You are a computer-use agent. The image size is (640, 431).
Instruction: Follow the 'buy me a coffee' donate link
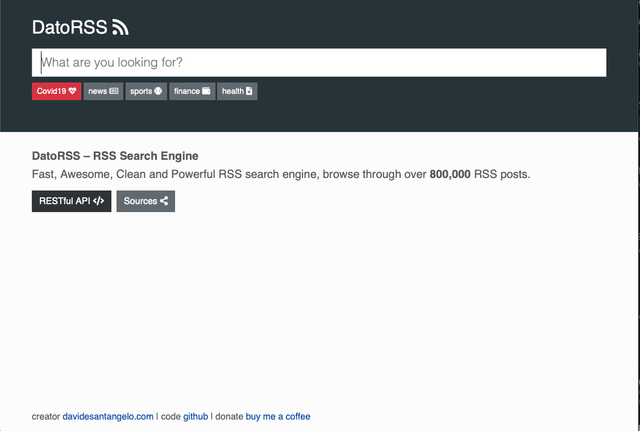pos(278,416)
